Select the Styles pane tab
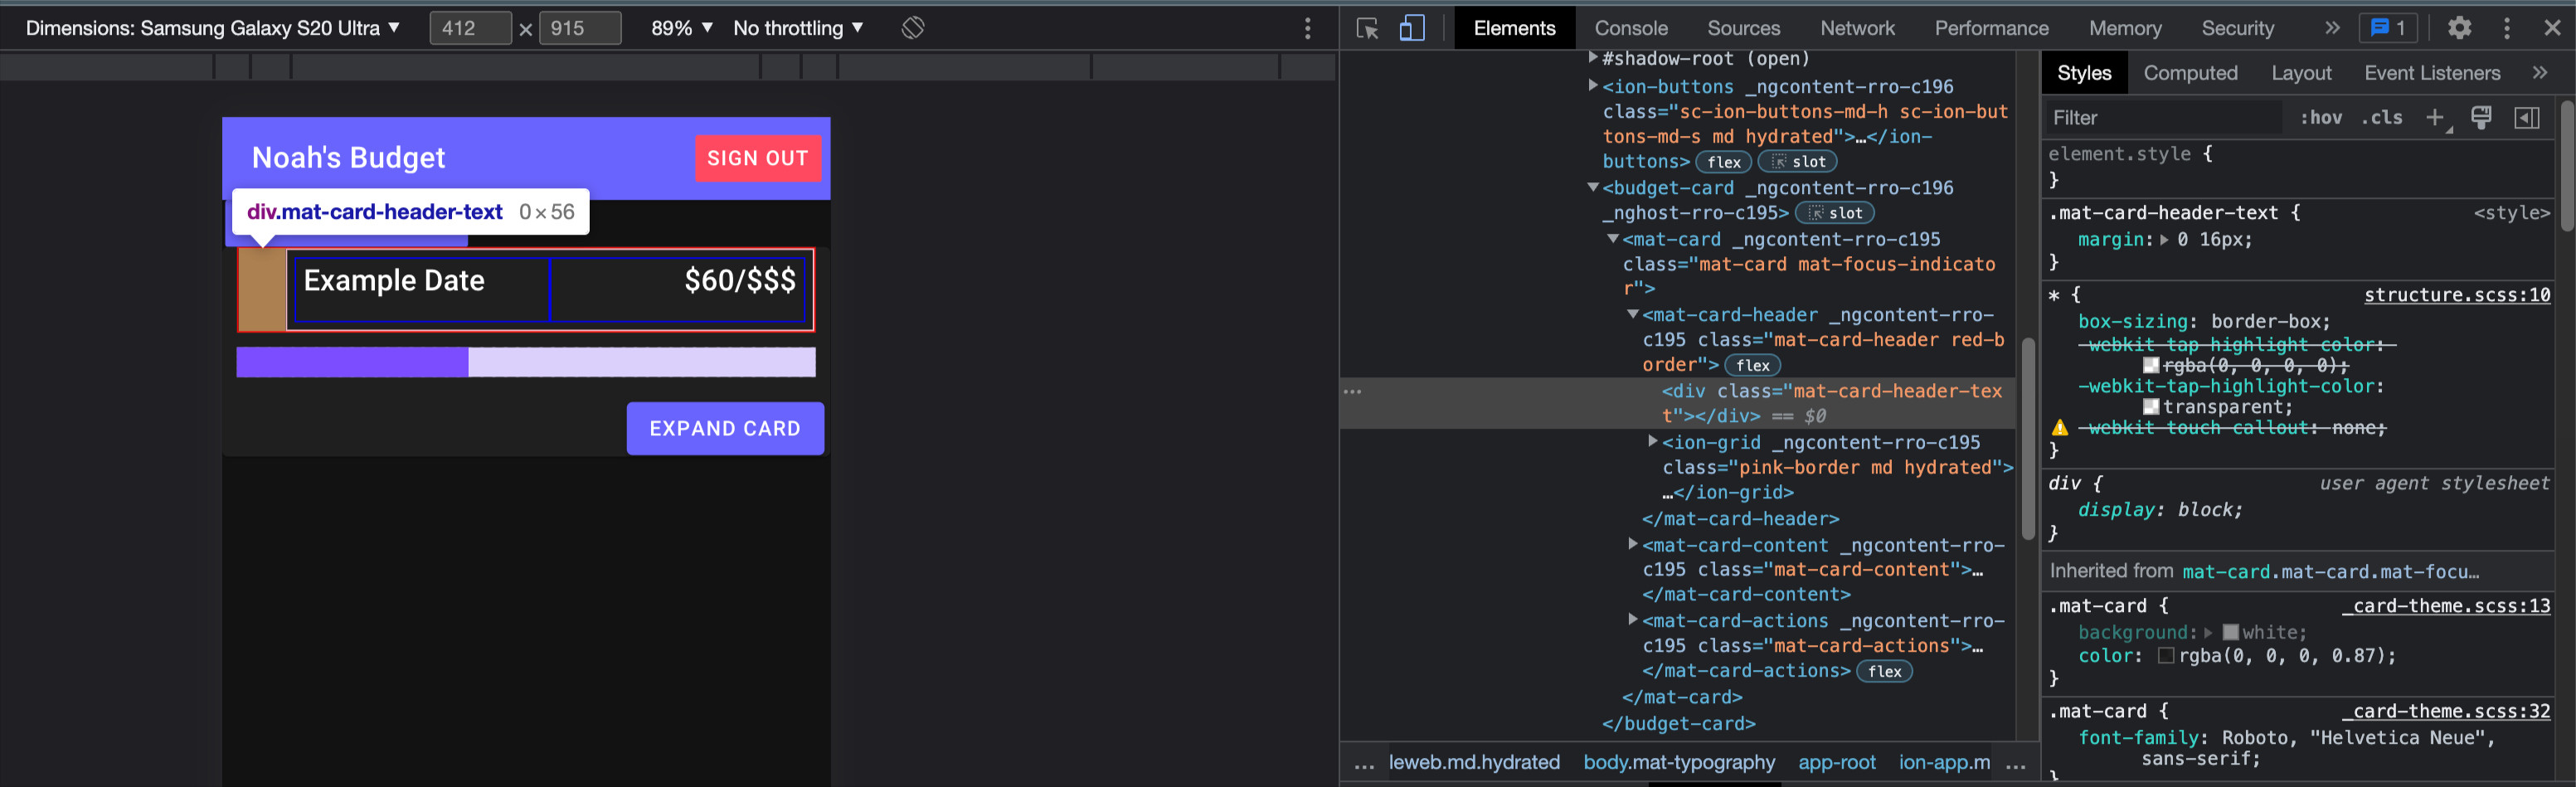Image resolution: width=2576 pixels, height=787 pixels. click(2084, 73)
